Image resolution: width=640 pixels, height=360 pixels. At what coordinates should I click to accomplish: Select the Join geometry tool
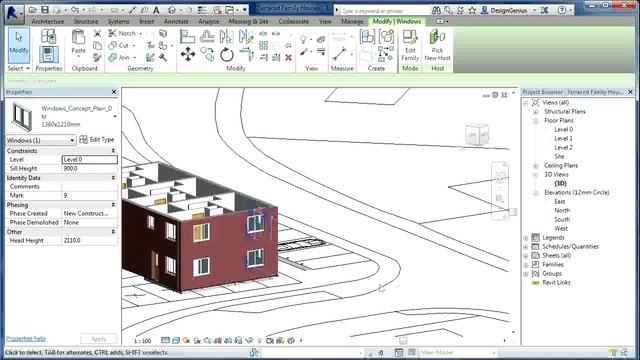pos(119,58)
